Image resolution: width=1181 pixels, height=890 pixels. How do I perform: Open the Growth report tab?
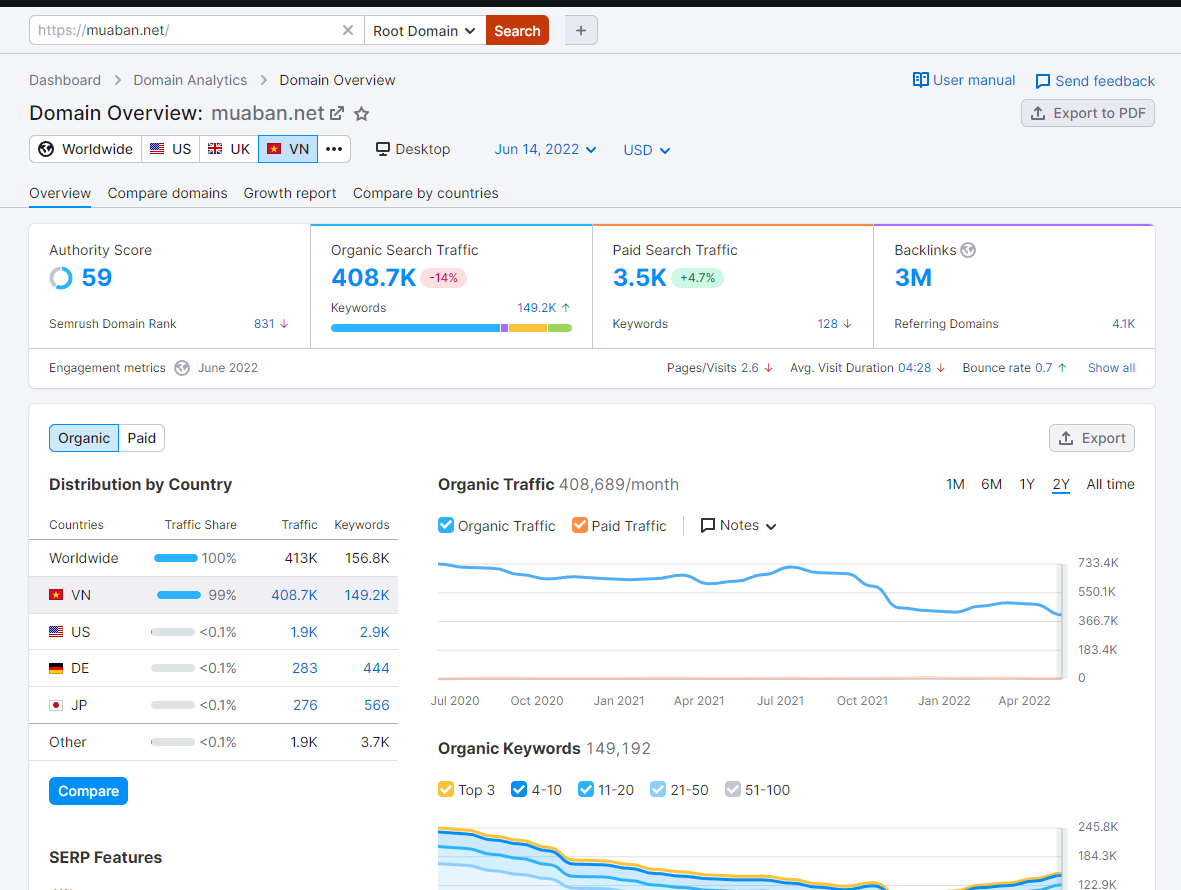[x=290, y=194]
